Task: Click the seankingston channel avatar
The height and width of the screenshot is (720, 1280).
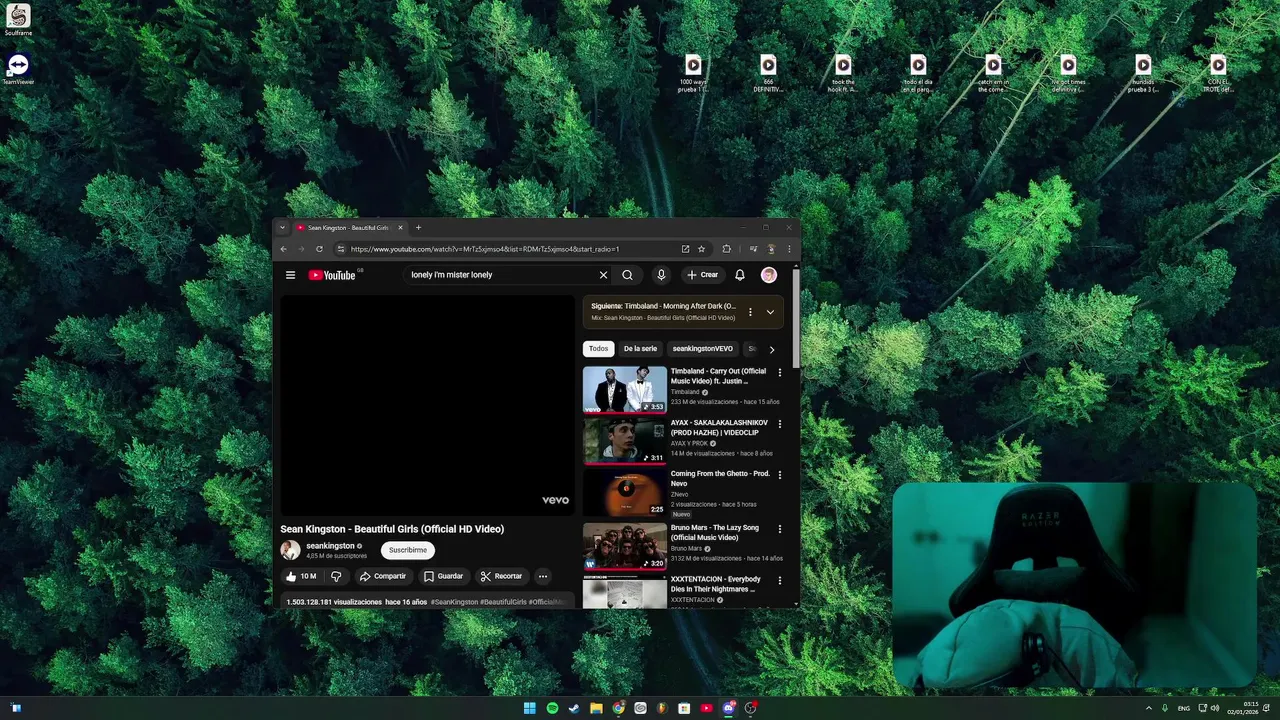Action: tap(290, 550)
